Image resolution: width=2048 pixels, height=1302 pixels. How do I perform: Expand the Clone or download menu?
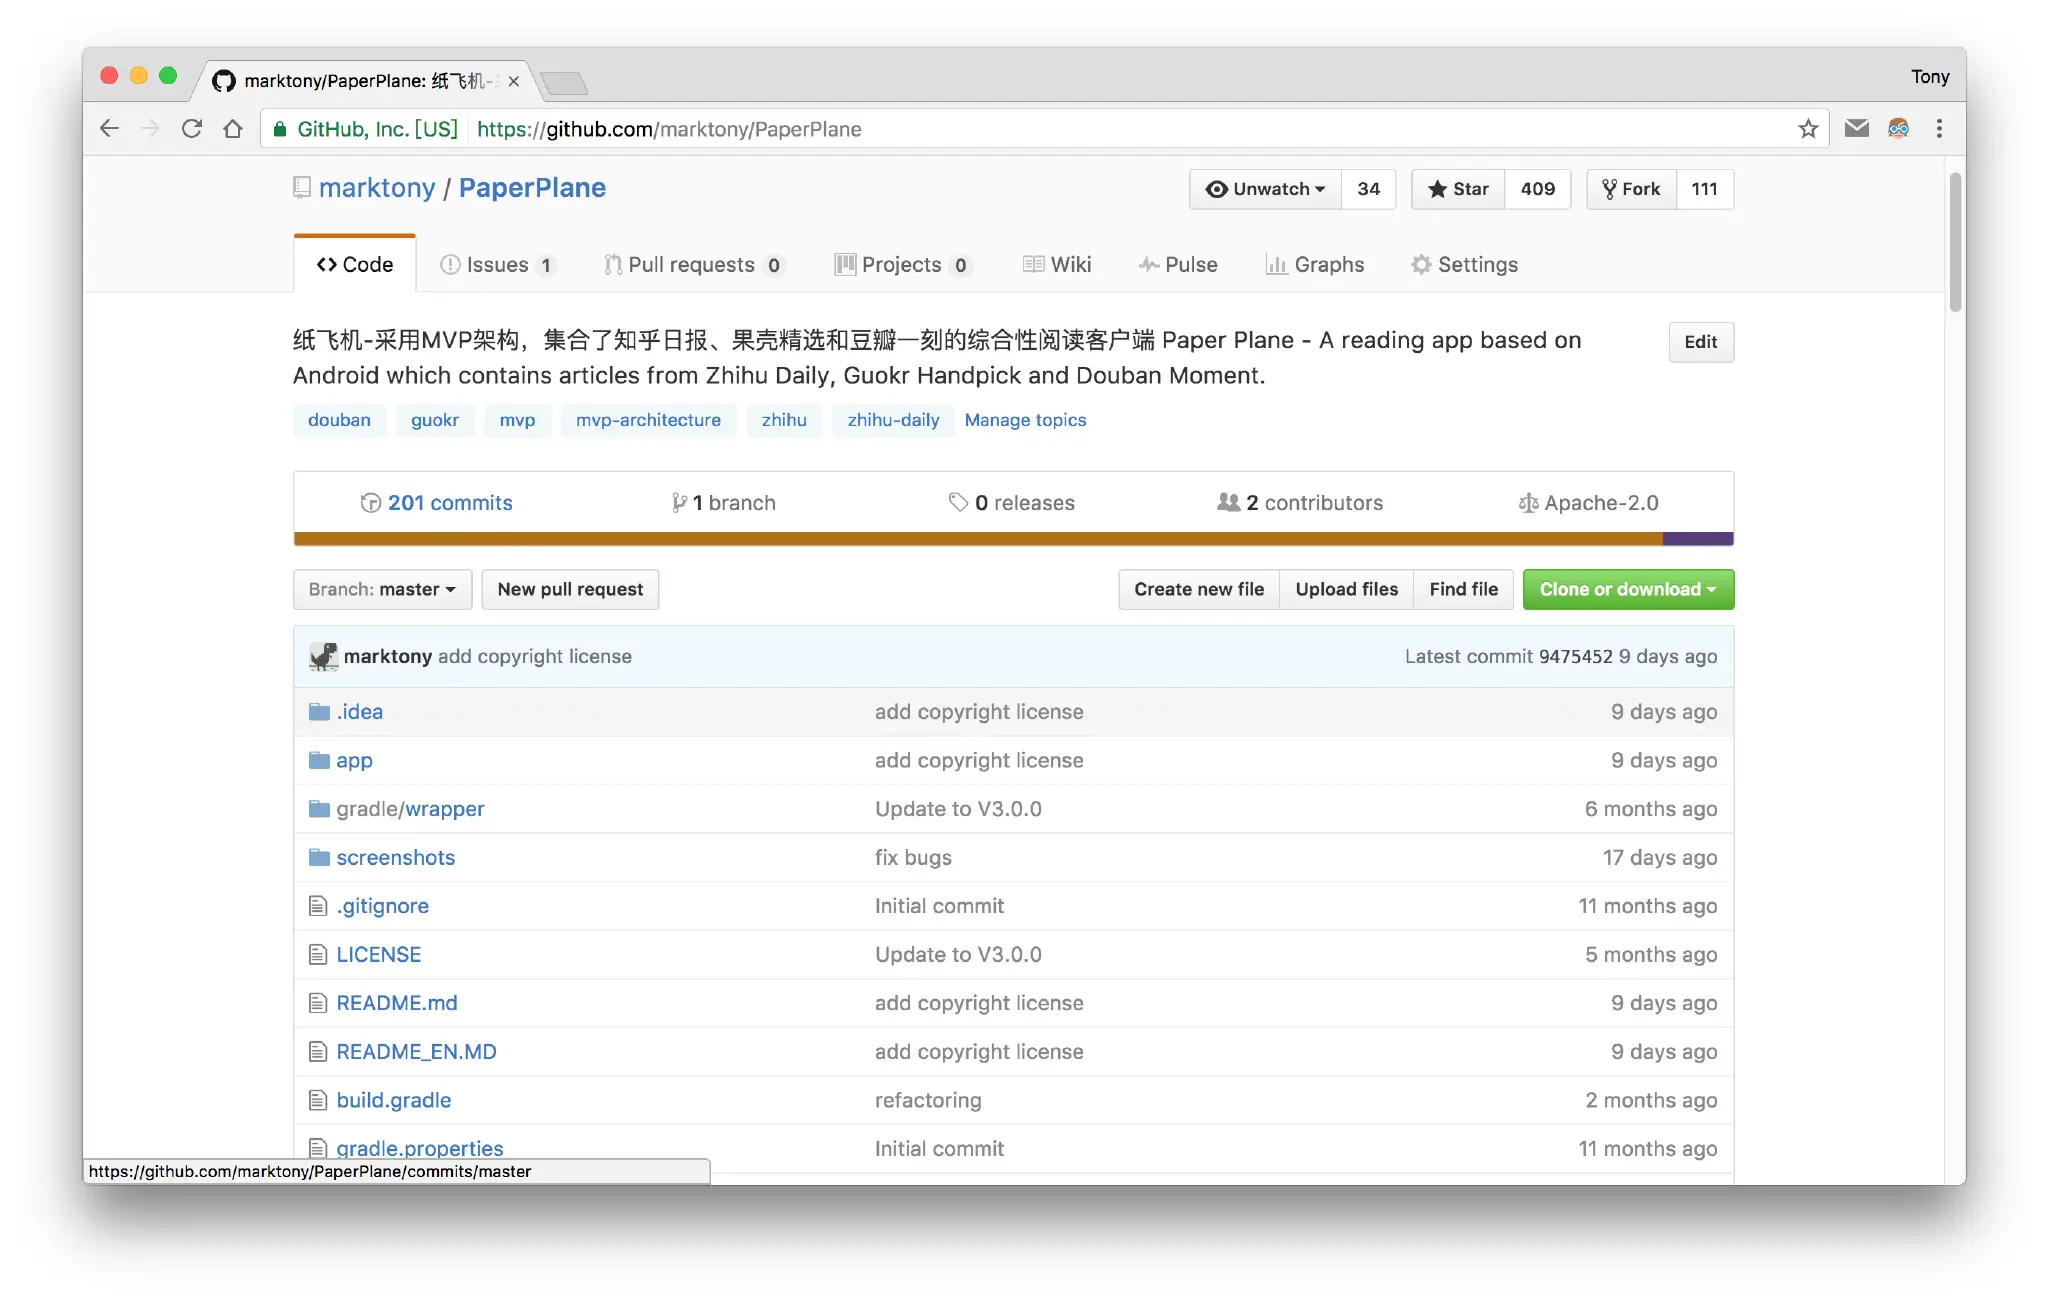[x=1628, y=590]
